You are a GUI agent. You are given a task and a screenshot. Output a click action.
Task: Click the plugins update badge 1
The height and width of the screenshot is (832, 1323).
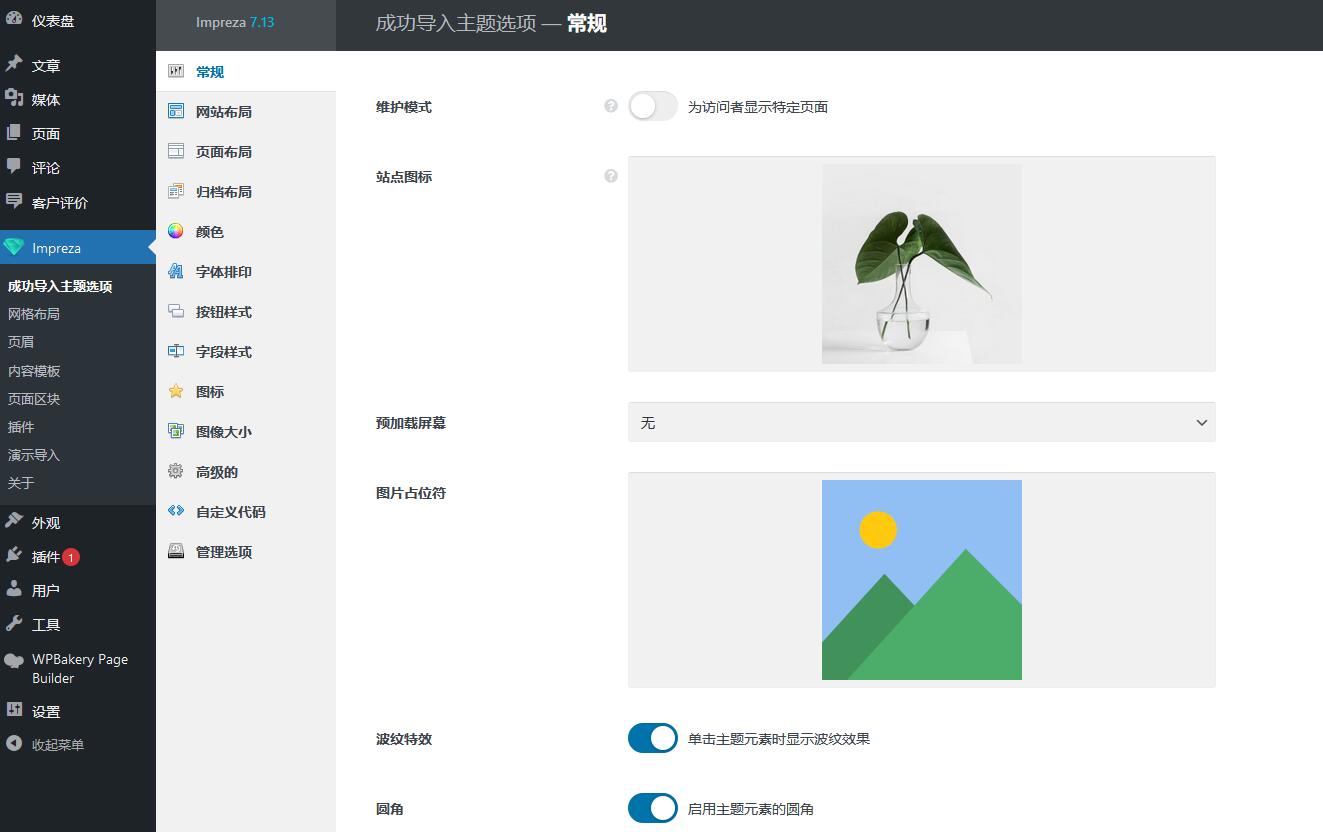[71, 557]
